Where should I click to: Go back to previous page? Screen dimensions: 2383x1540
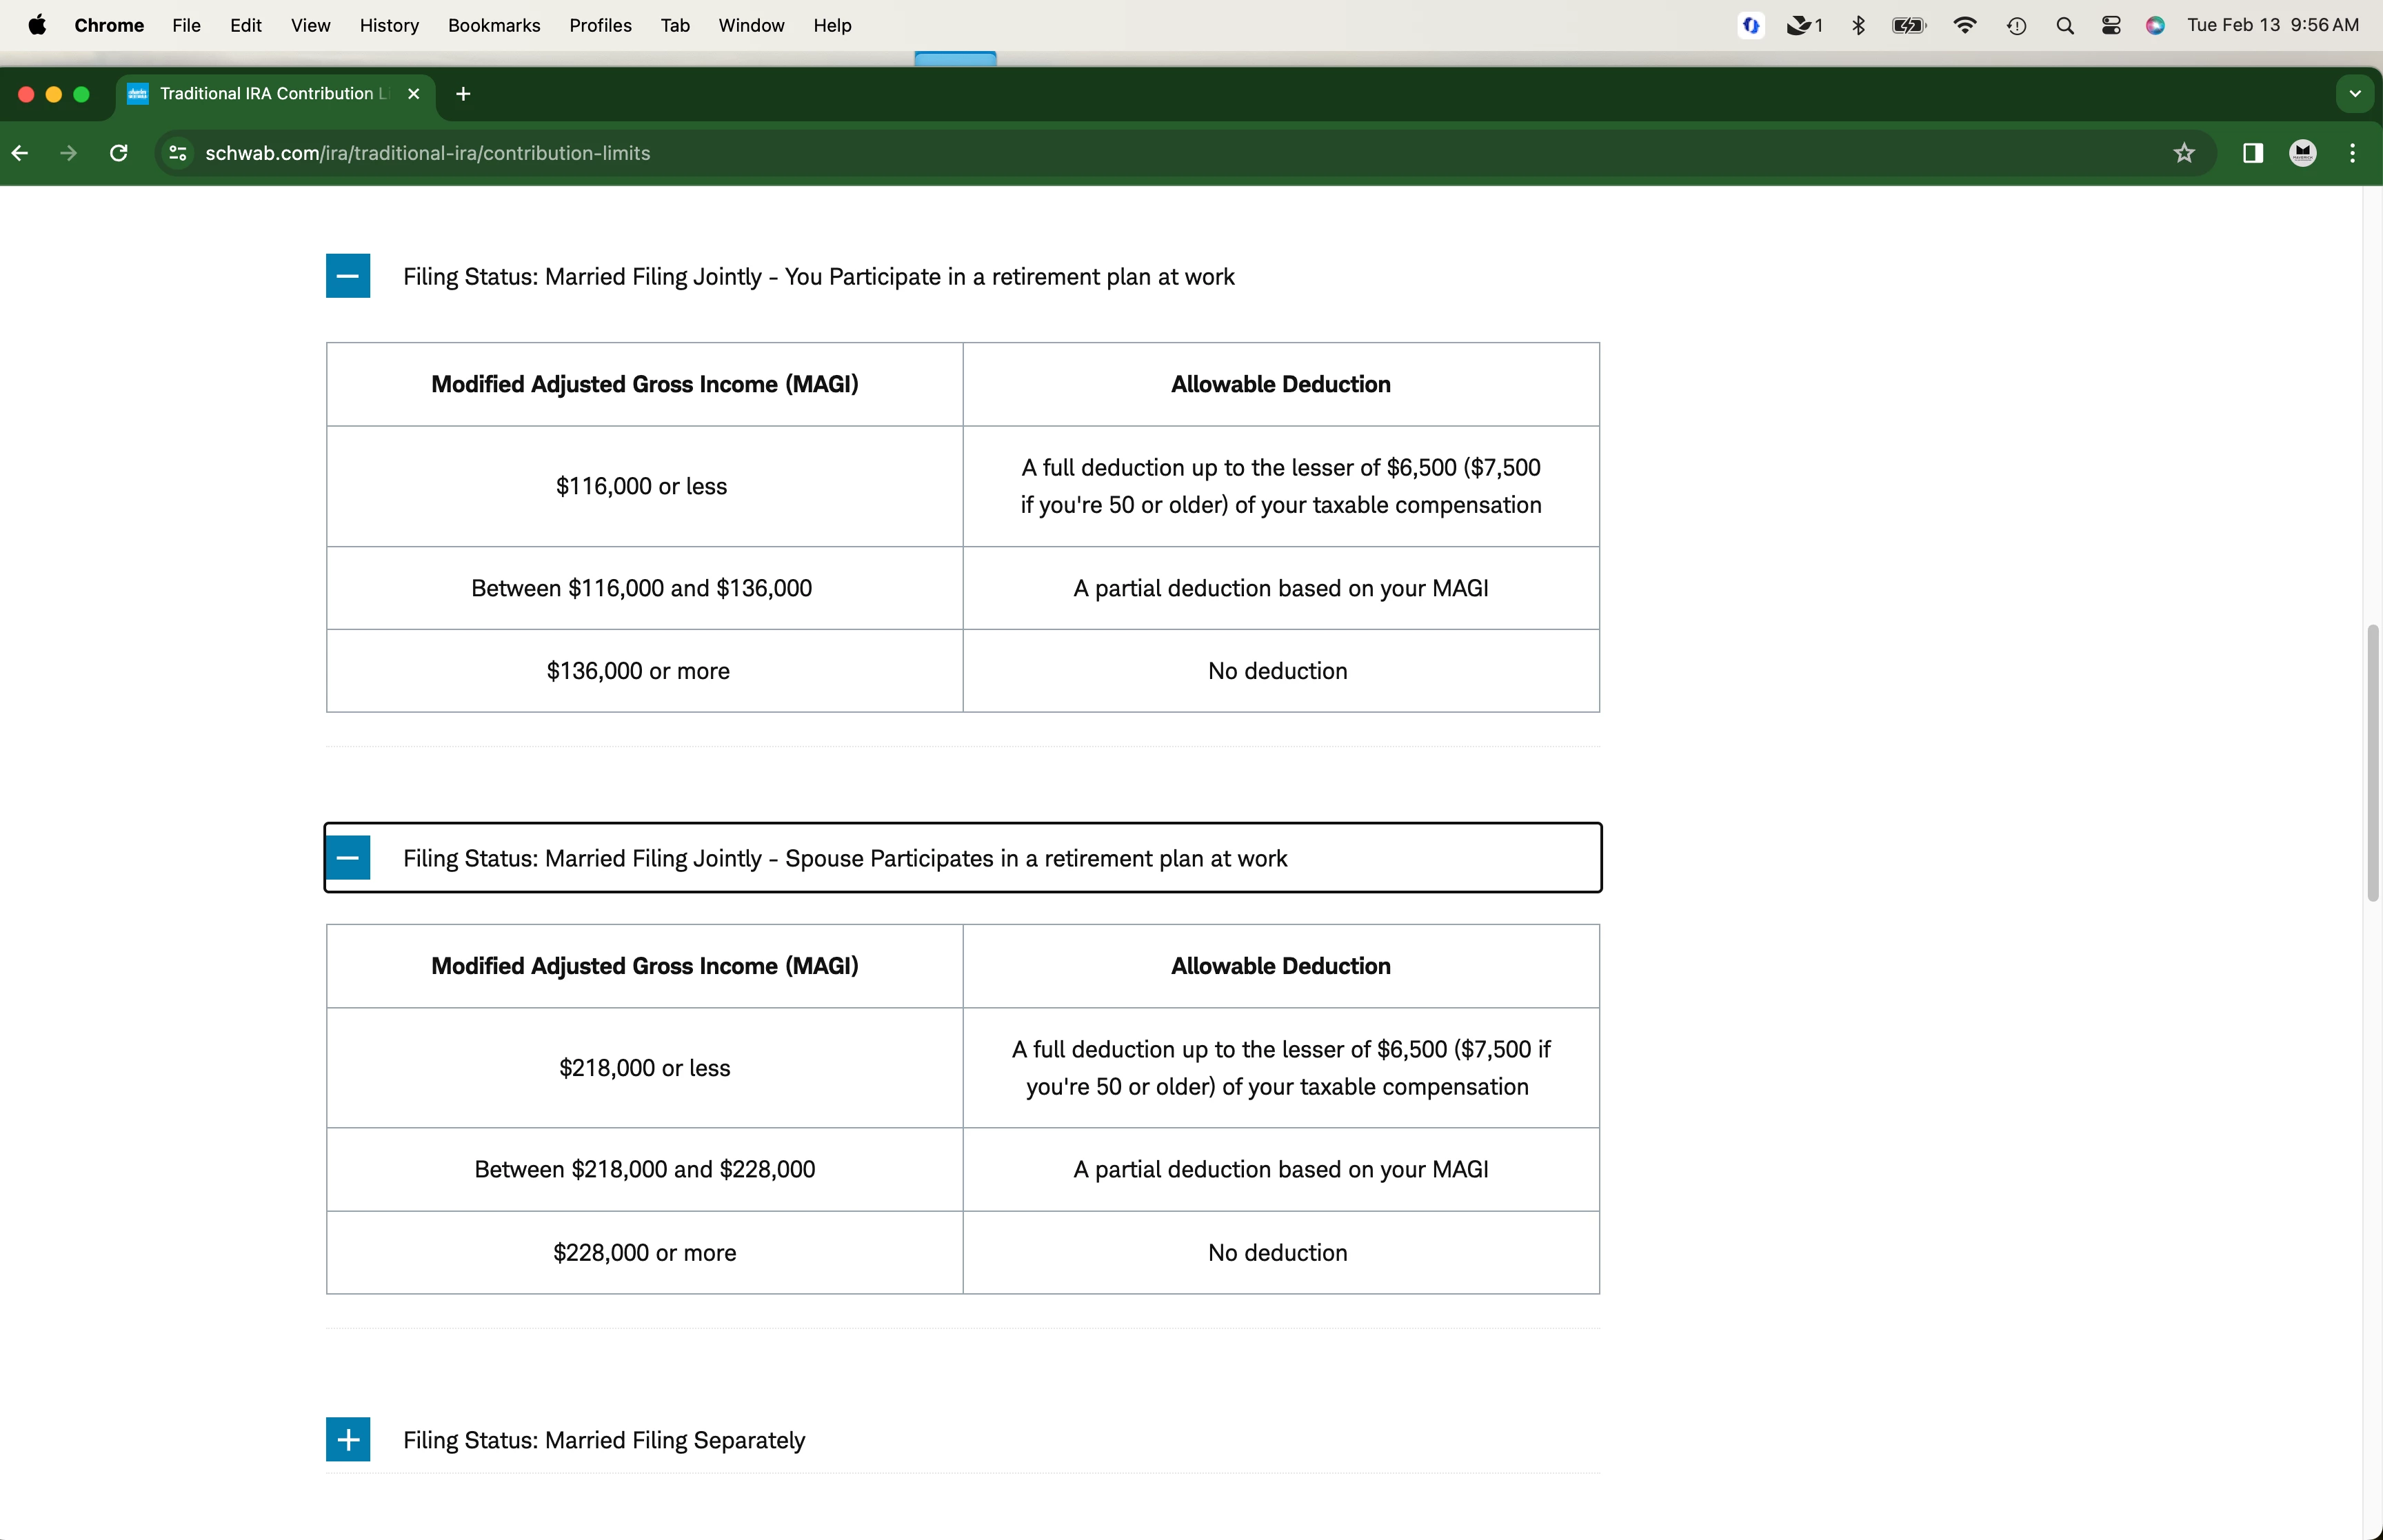point(20,153)
